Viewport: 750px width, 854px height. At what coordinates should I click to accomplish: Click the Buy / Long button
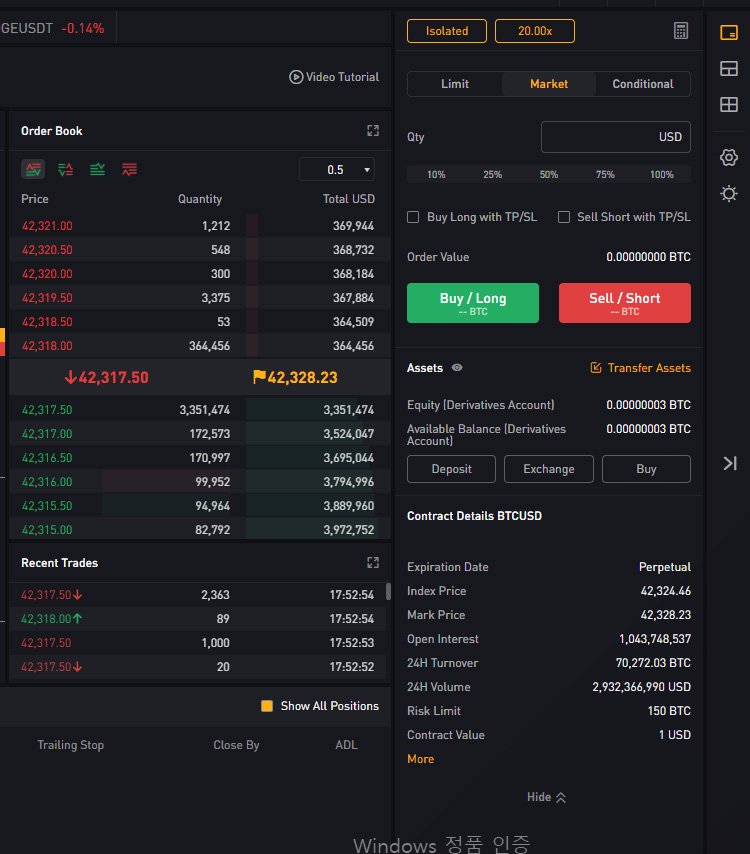[473, 303]
